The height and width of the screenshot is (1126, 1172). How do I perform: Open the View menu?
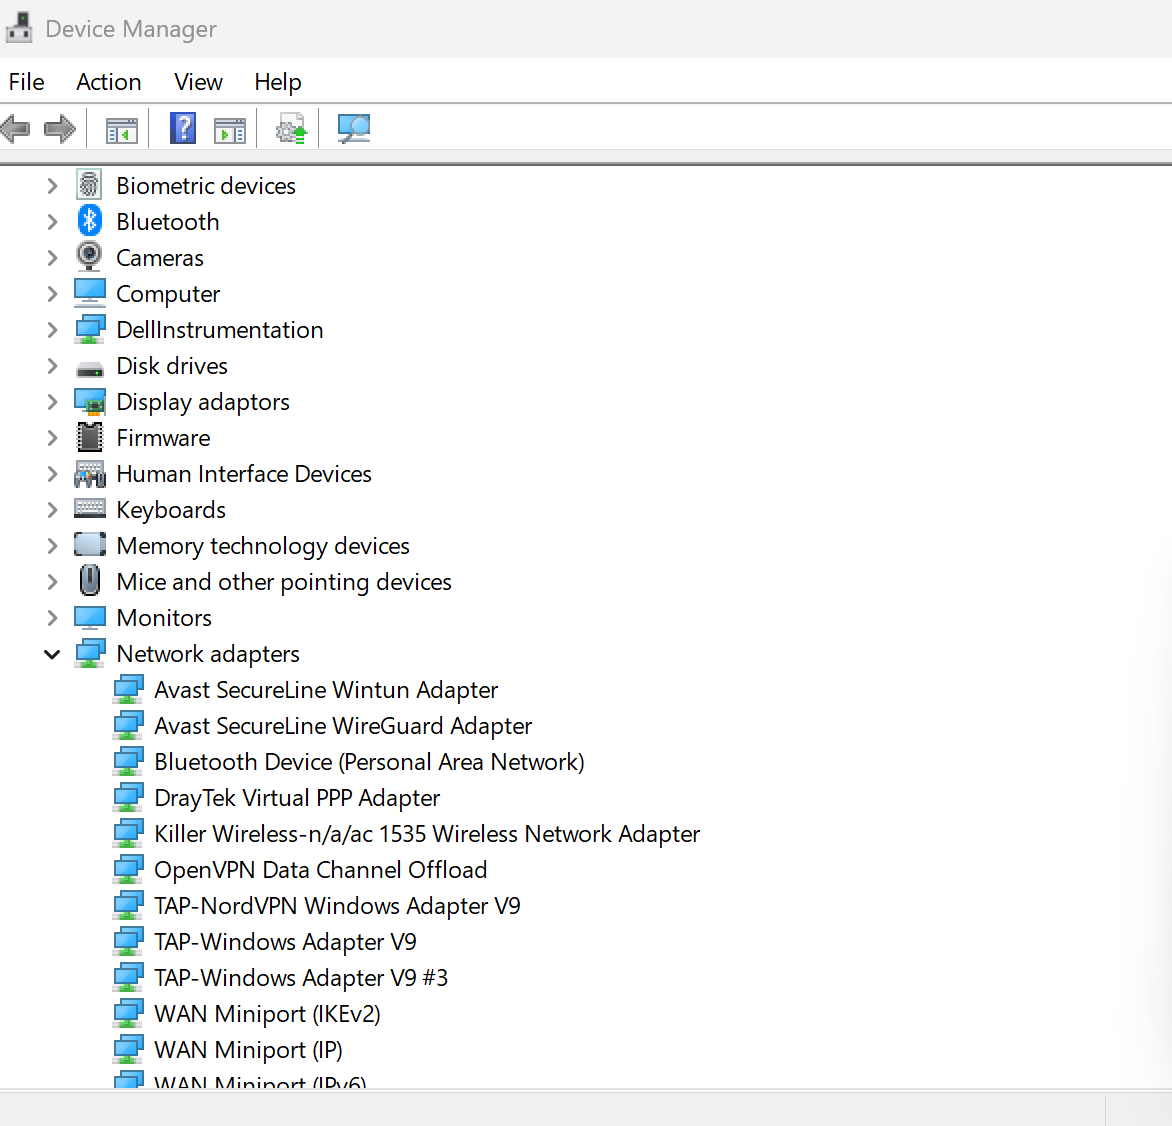tap(198, 82)
